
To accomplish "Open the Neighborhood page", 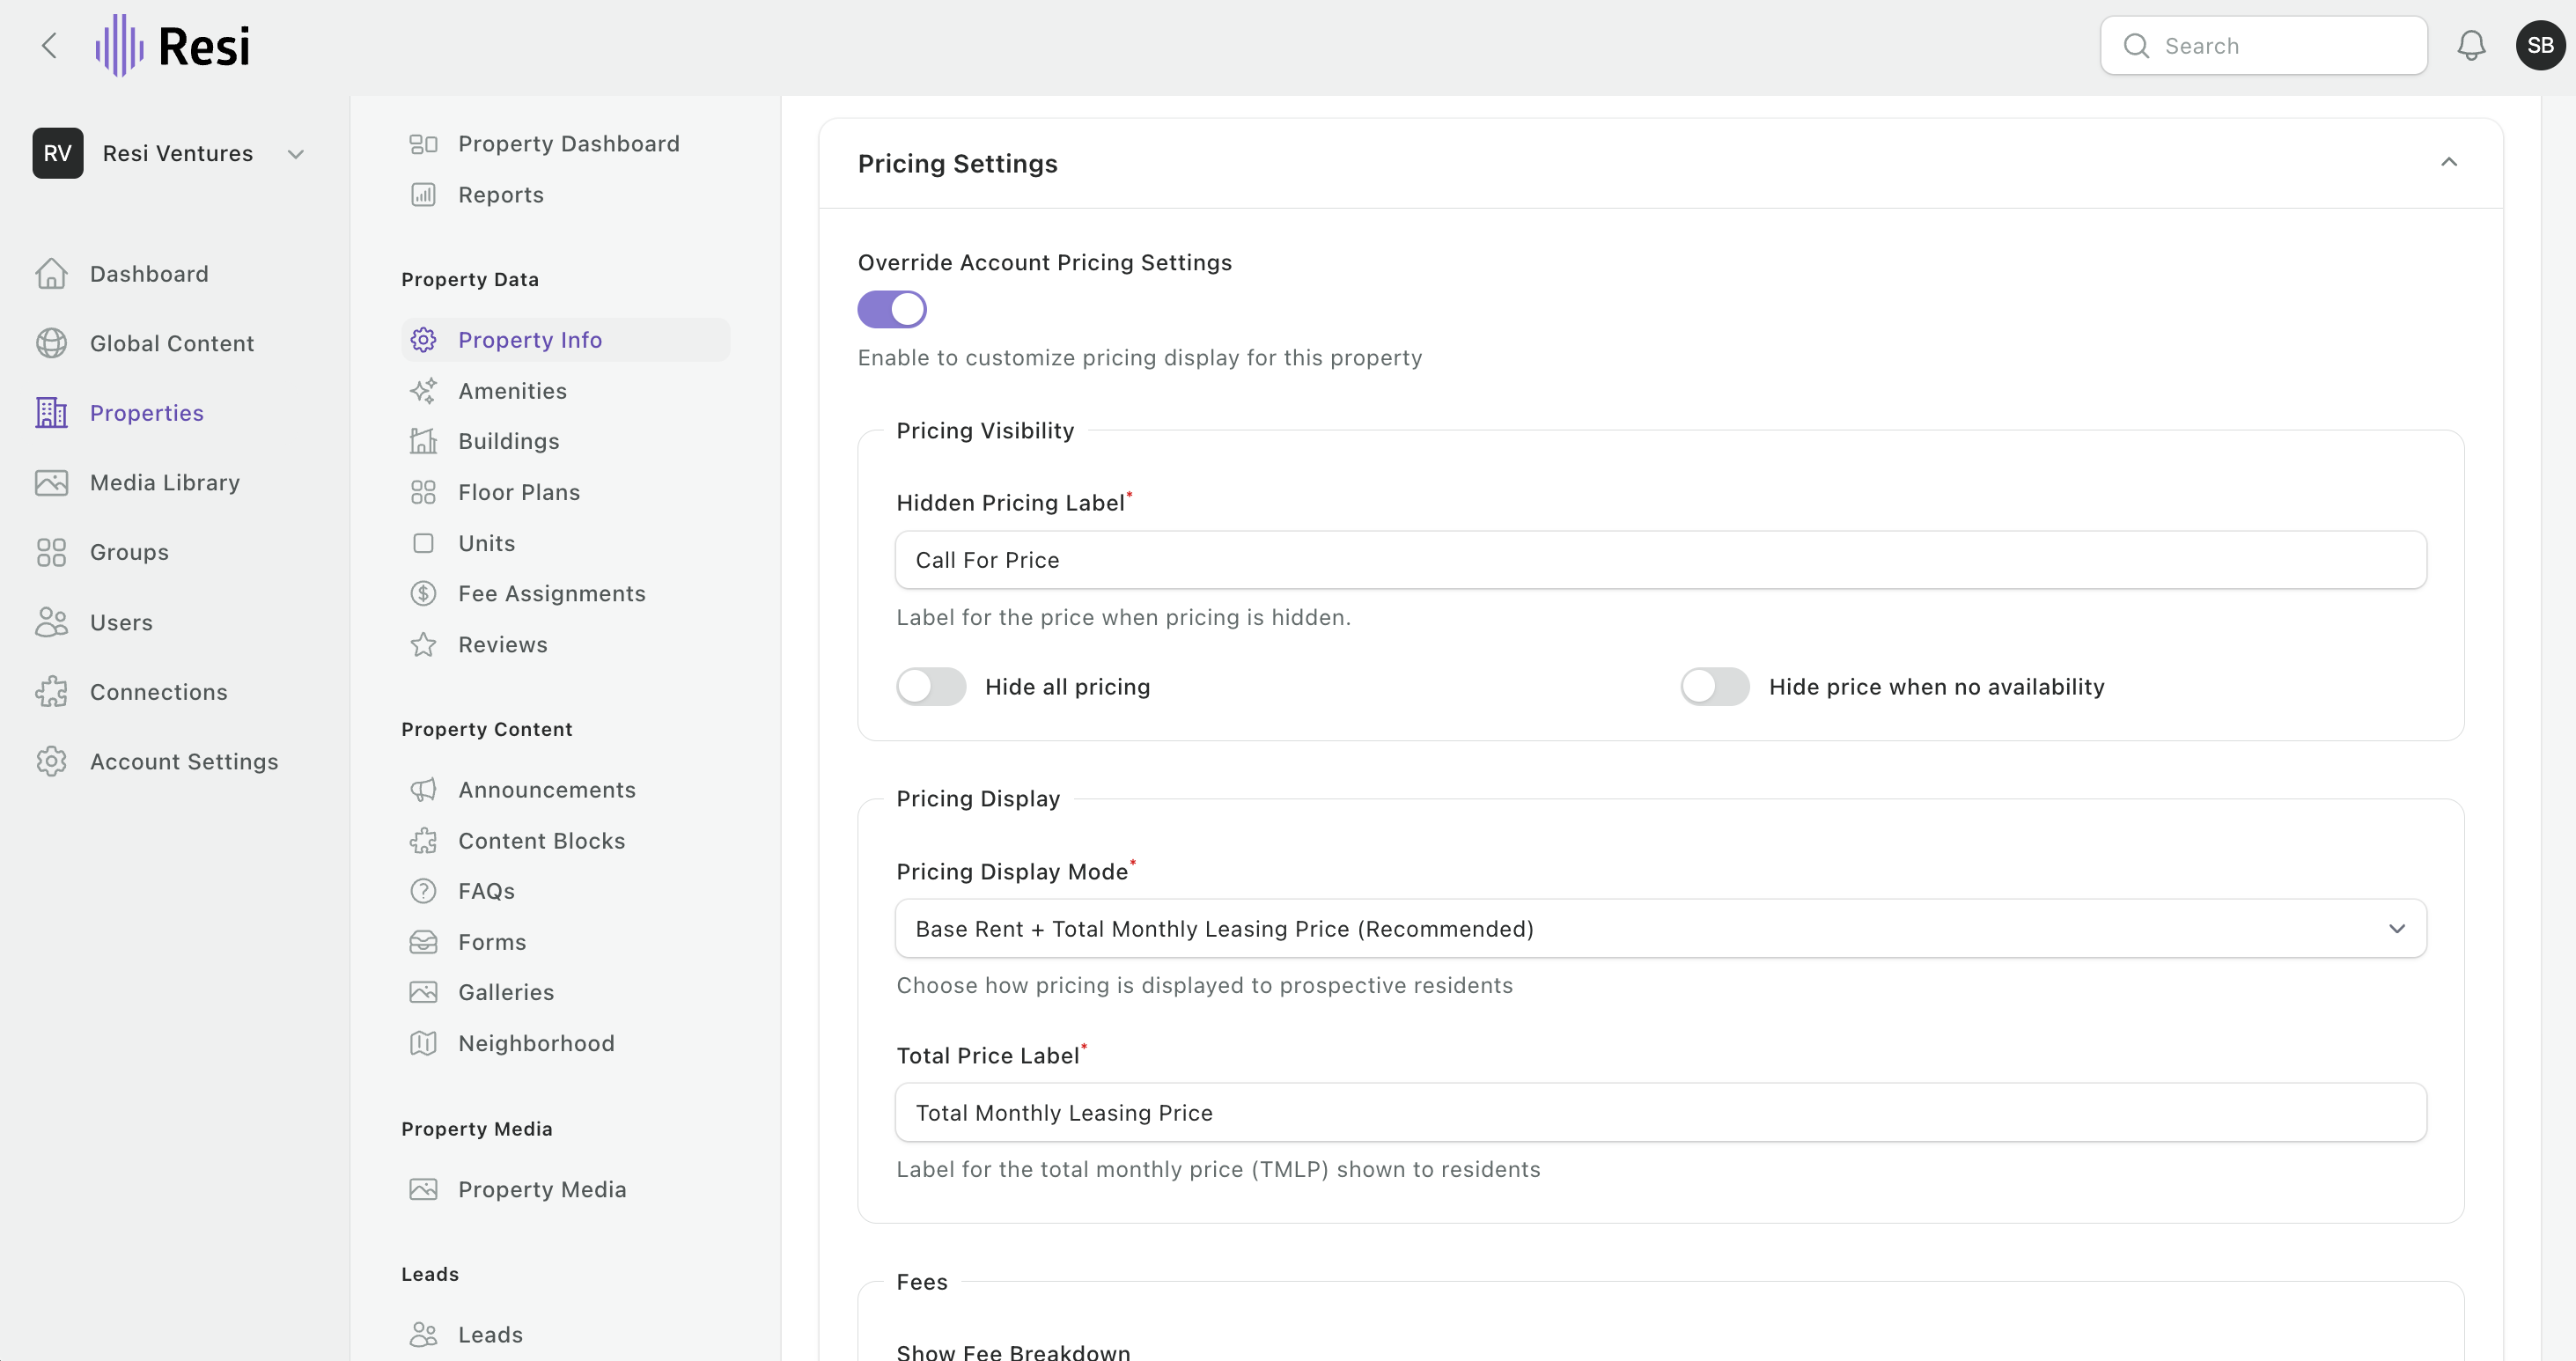I will click(537, 1043).
